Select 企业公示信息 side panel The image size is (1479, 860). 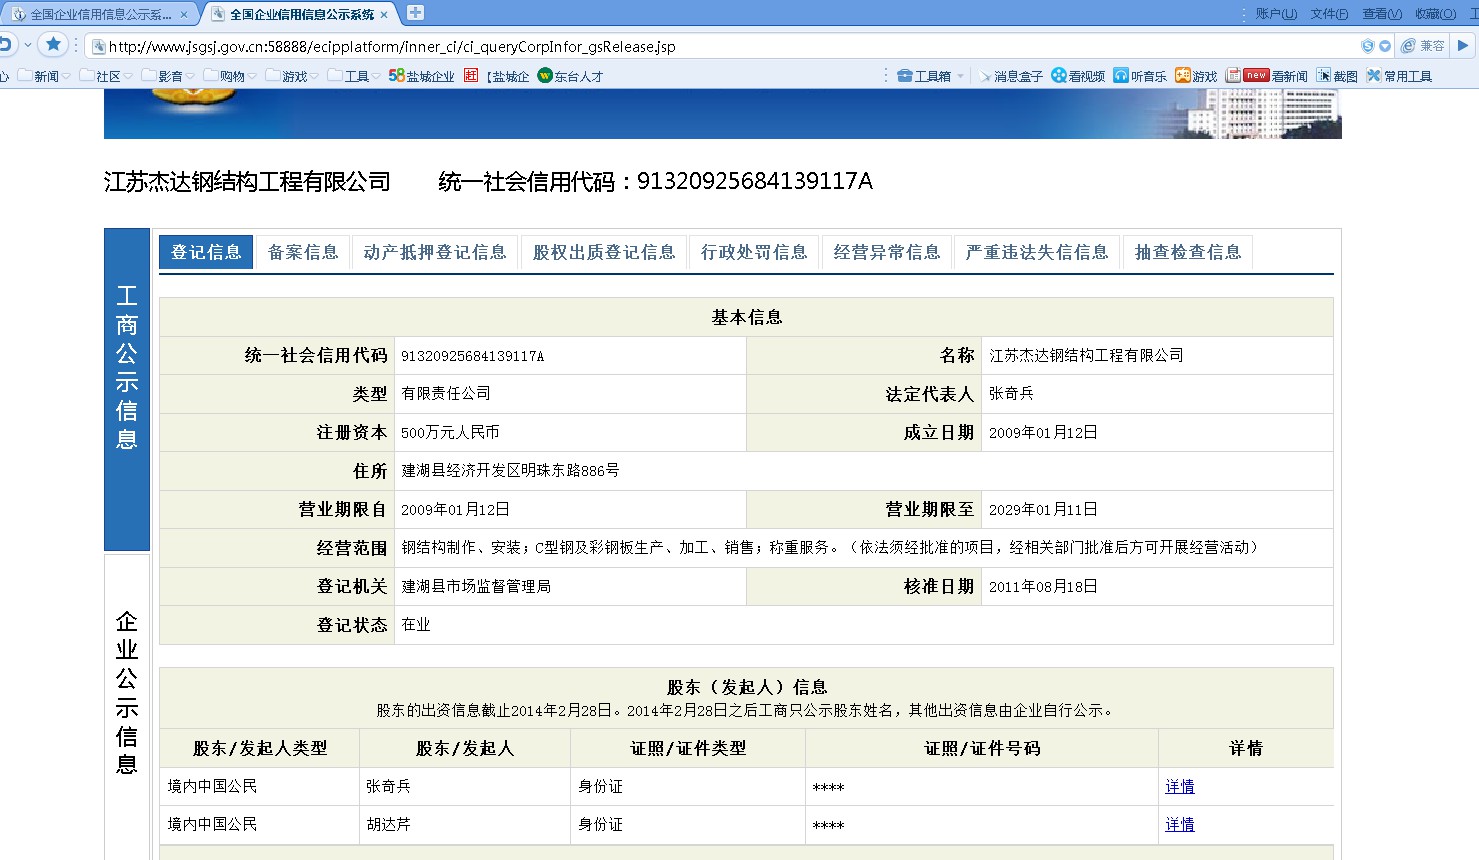click(127, 692)
